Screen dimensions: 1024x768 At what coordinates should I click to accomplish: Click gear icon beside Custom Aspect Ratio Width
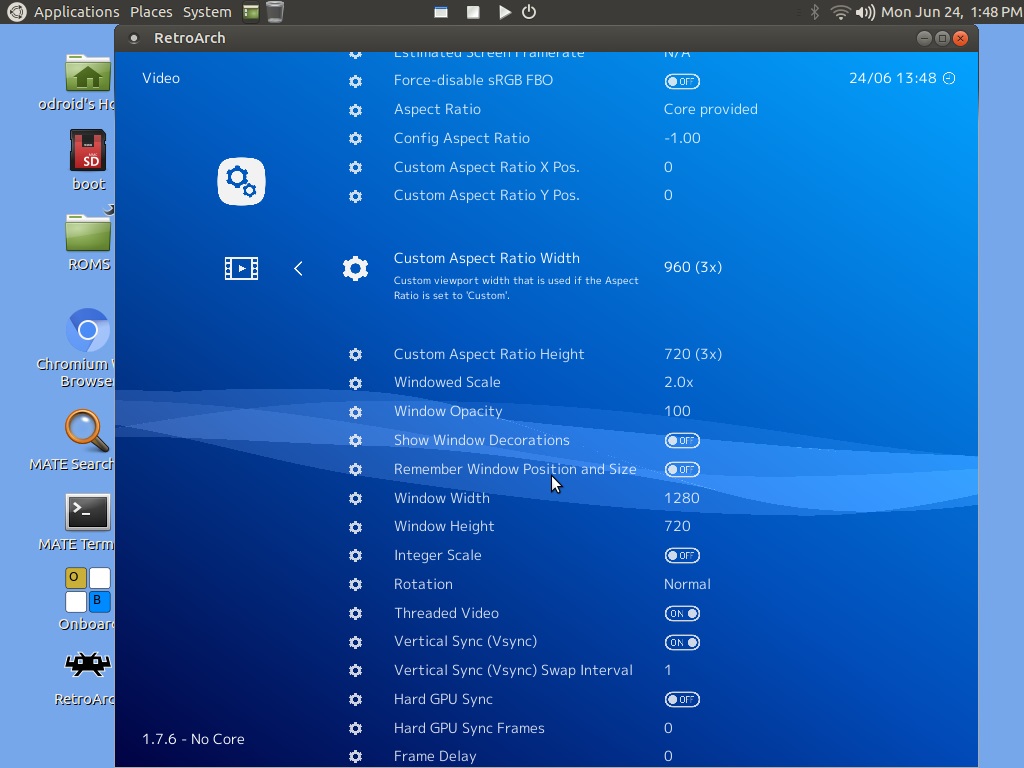point(355,268)
